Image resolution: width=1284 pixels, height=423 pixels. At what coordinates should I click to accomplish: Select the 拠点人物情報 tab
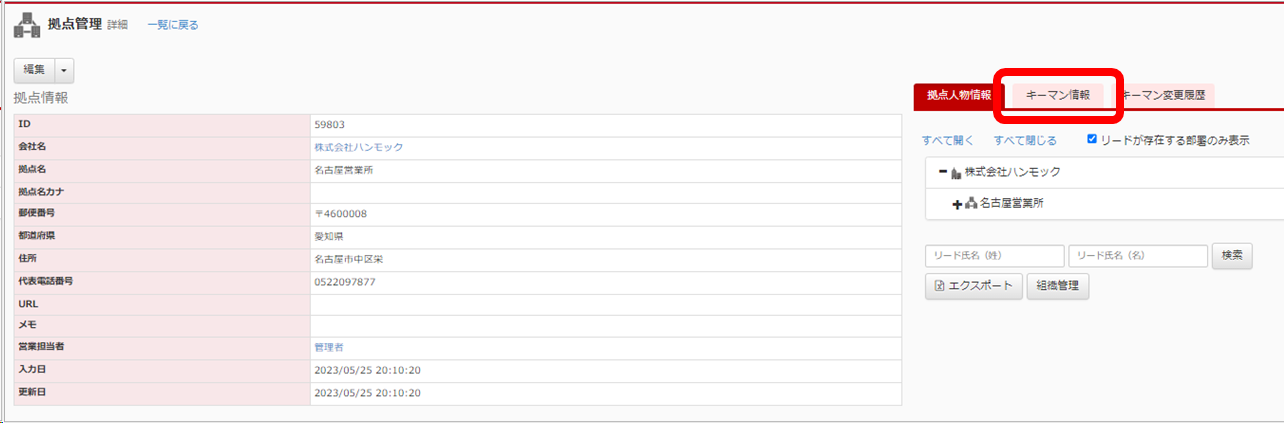coord(958,95)
